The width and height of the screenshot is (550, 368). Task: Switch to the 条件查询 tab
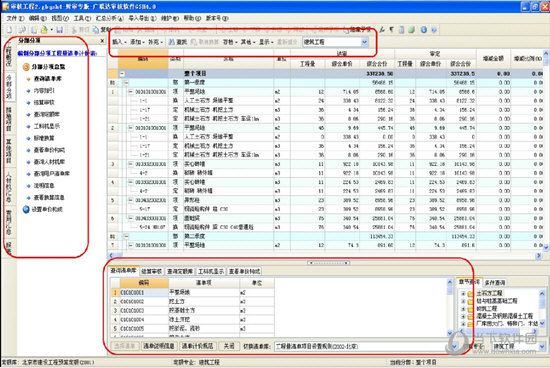495,282
